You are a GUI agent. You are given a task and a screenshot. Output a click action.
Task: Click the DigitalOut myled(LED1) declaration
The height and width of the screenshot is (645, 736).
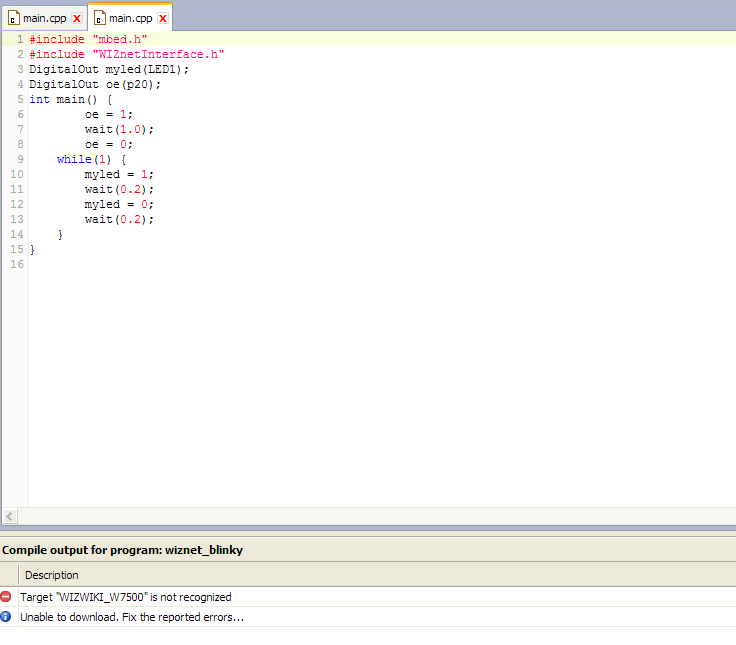108,69
